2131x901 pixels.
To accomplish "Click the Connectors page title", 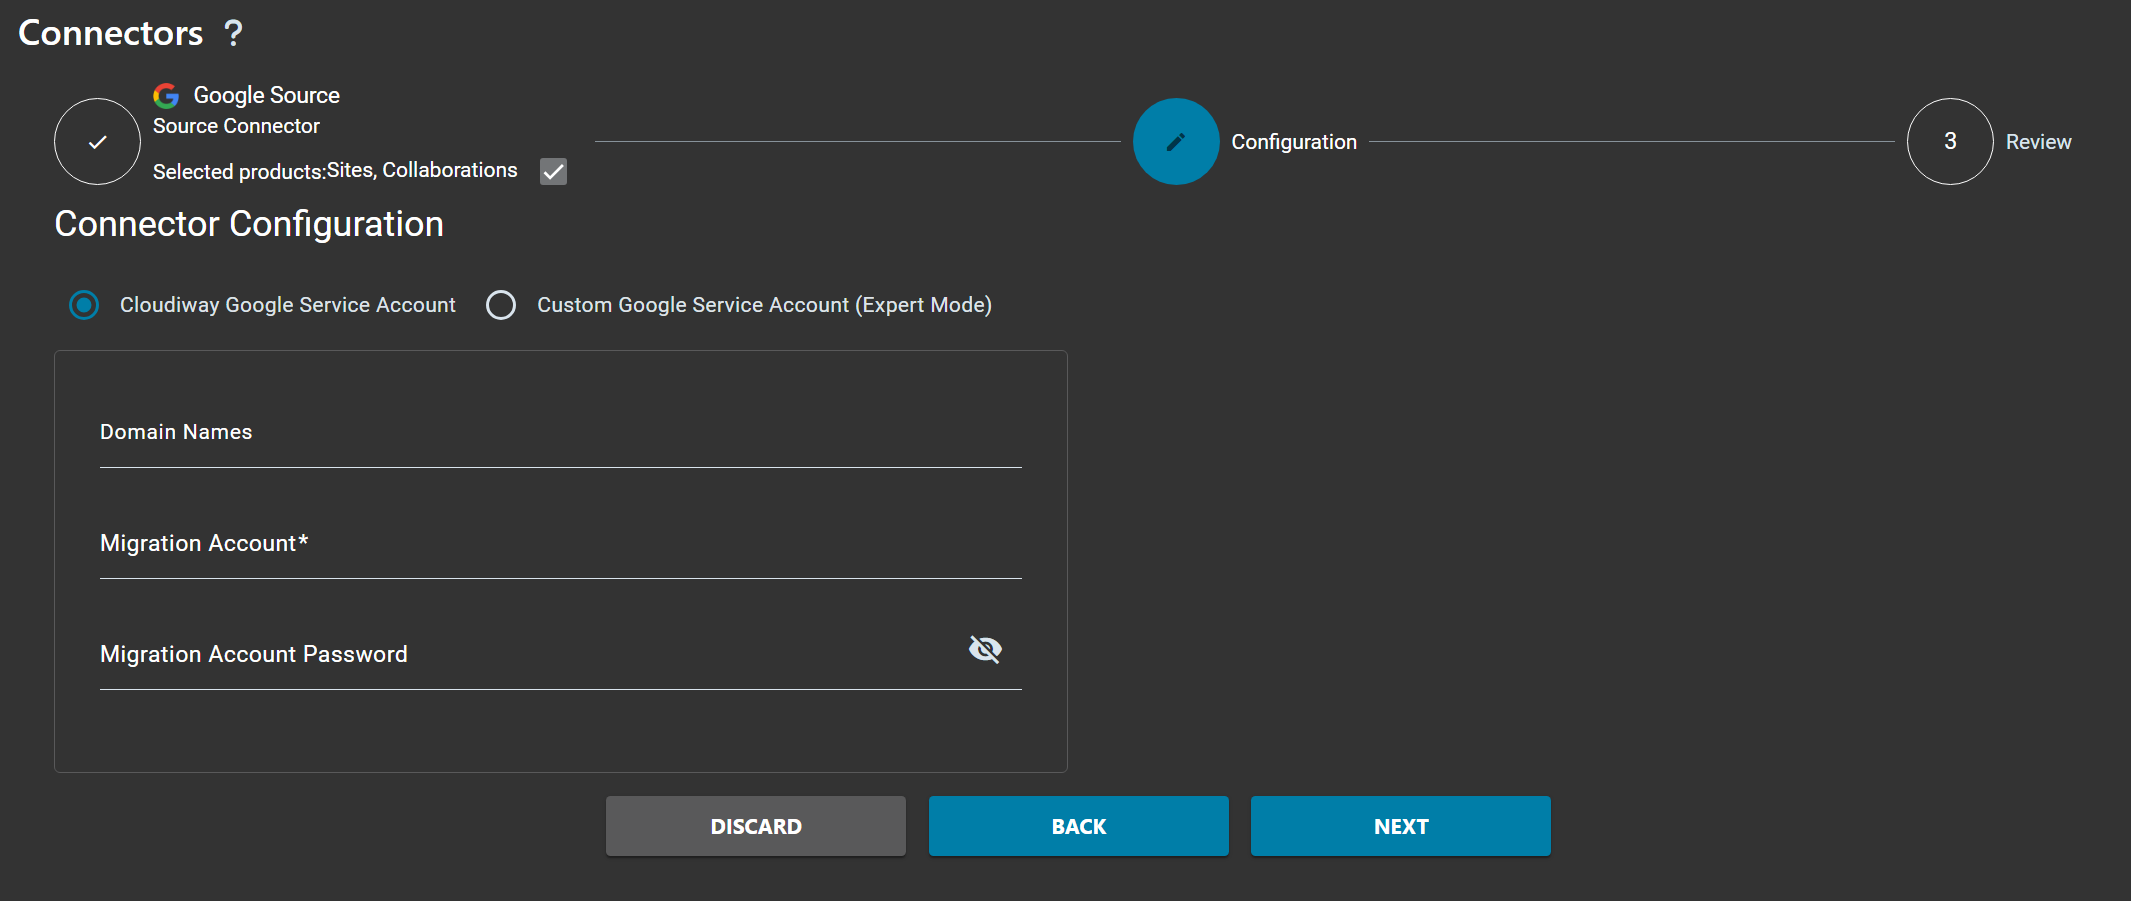I will (x=111, y=33).
